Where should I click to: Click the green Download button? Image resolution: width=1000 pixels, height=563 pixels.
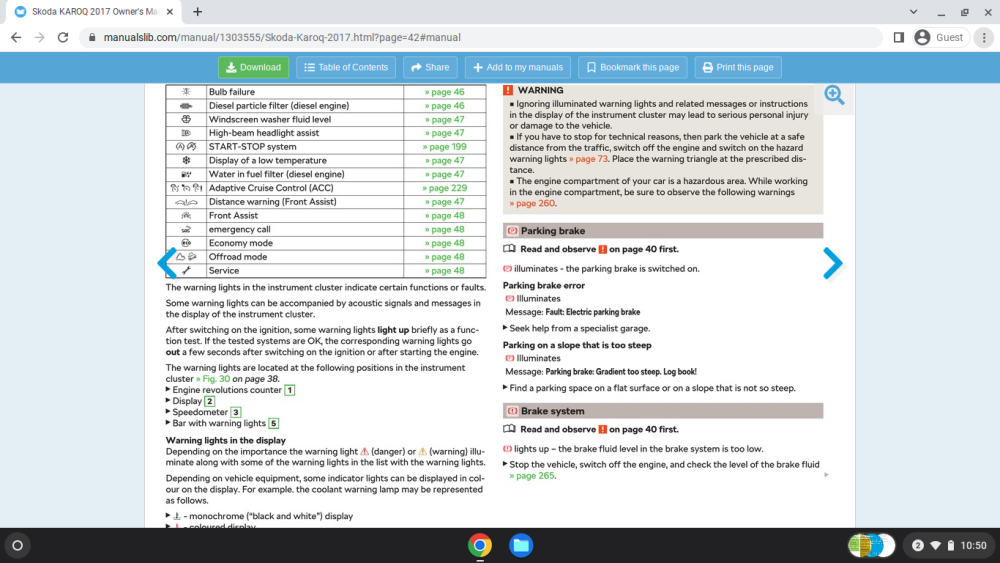(x=253, y=67)
